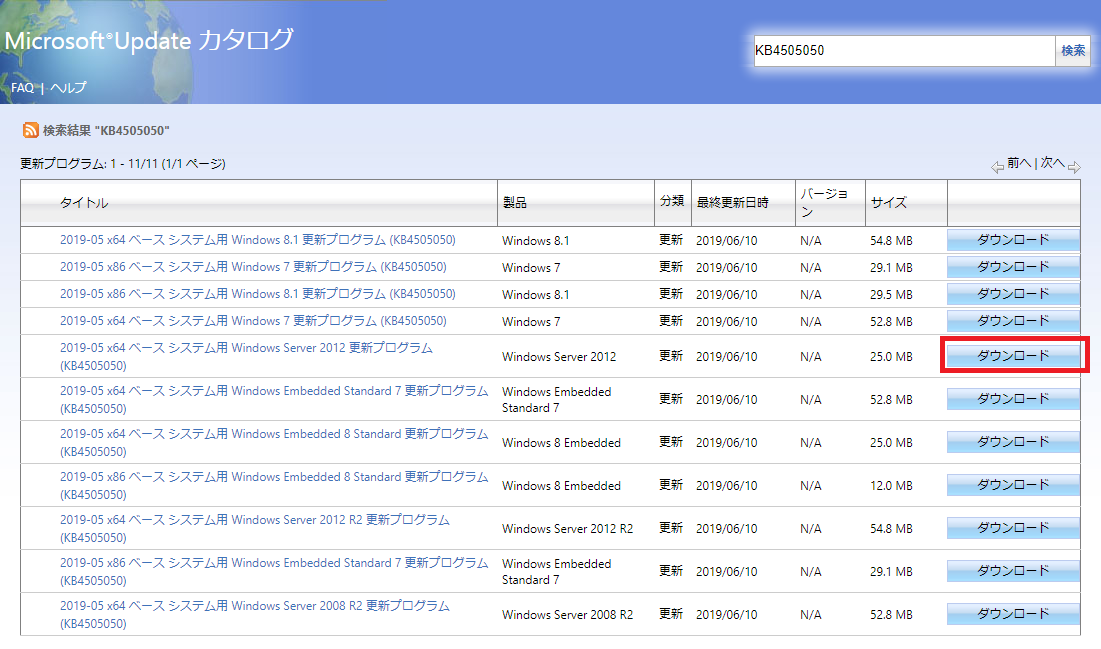Open the x64 Windows Server 2012 R2 title link
Viewport: 1101px width, 649px height.
click(x=255, y=528)
